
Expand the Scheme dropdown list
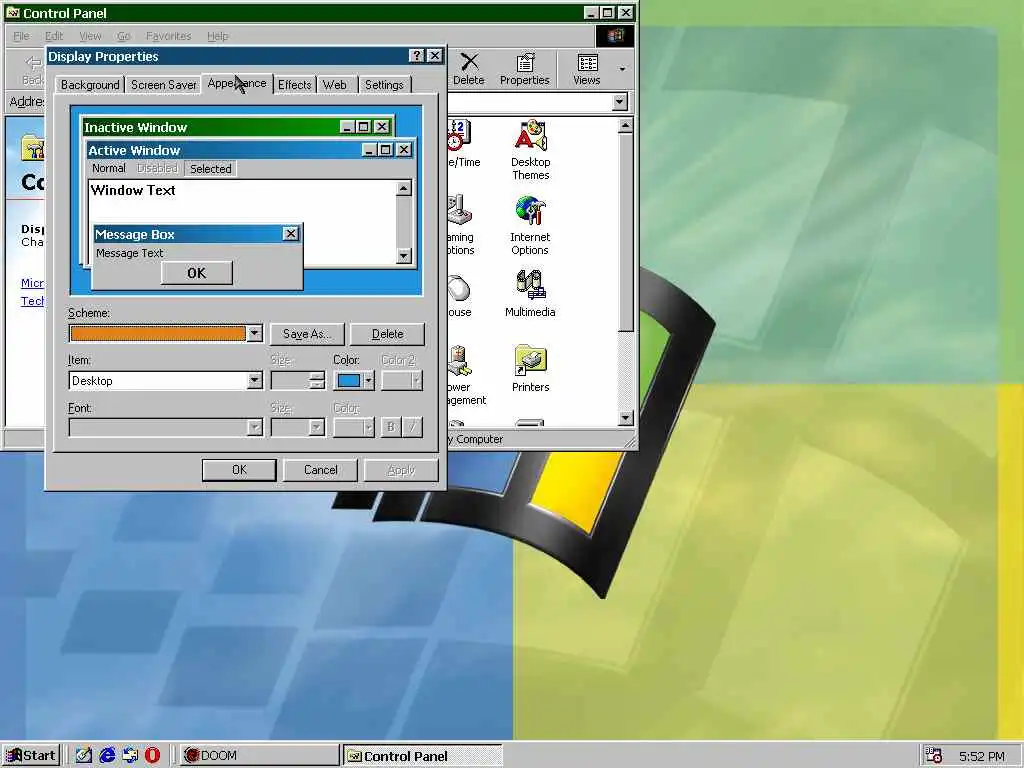(255, 334)
